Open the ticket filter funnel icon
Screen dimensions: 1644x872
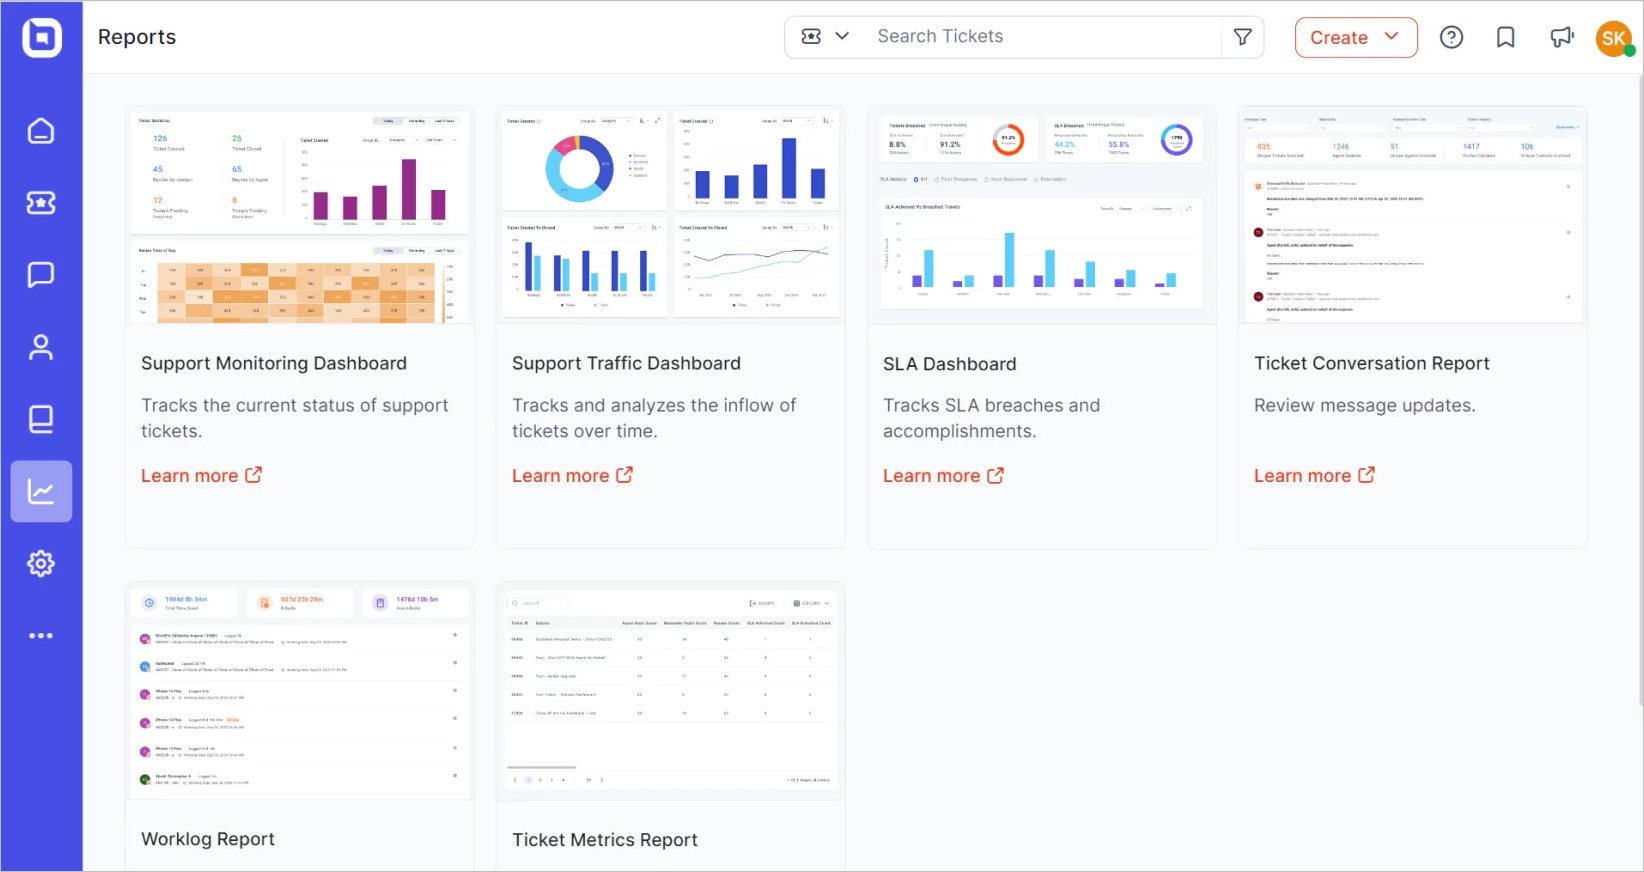pyautogui.click(x=1243, y=37)
